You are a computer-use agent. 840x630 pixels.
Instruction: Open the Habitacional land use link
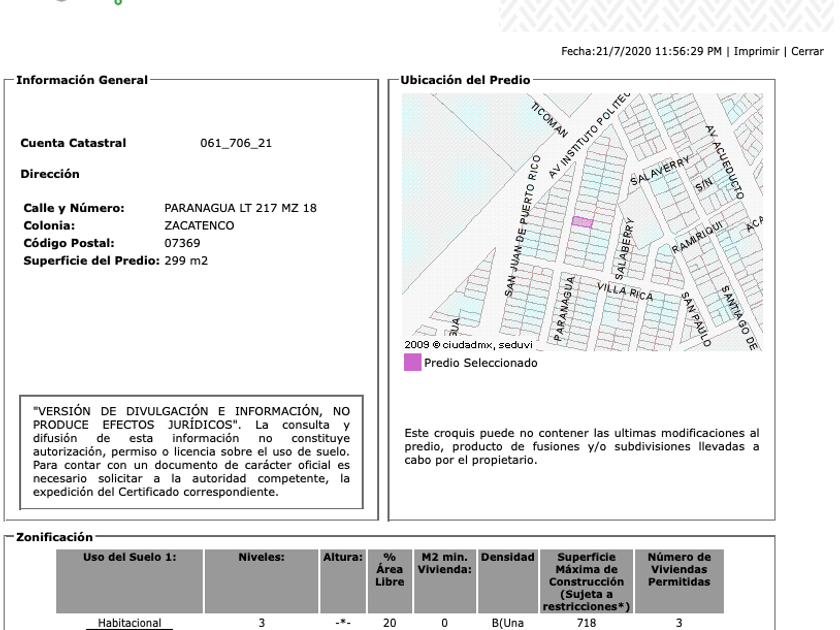[x=129, y=623]
